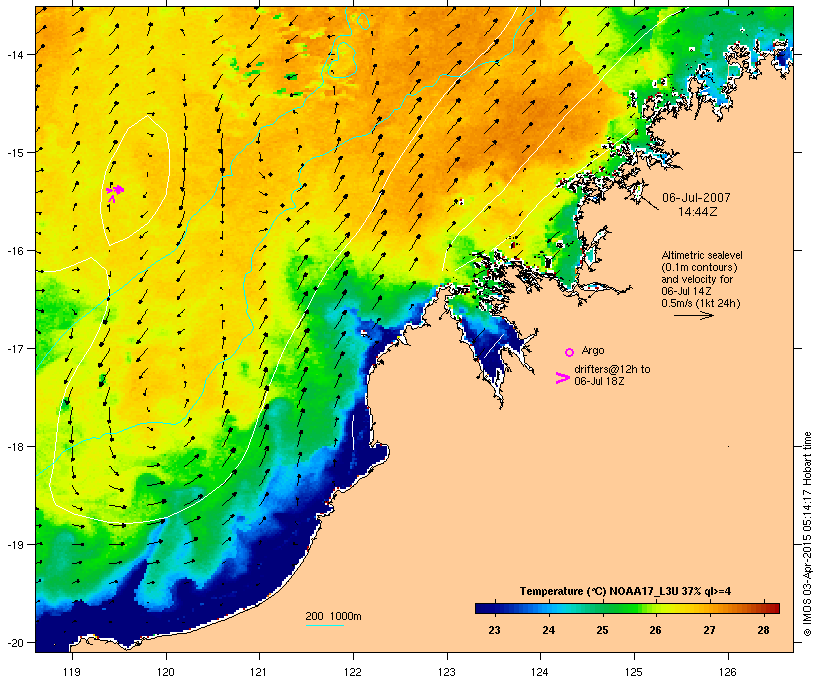Click the '06-Jul 18Z' drifter legend text
This screenshot has width=820, height=680.
coord(599,381)
